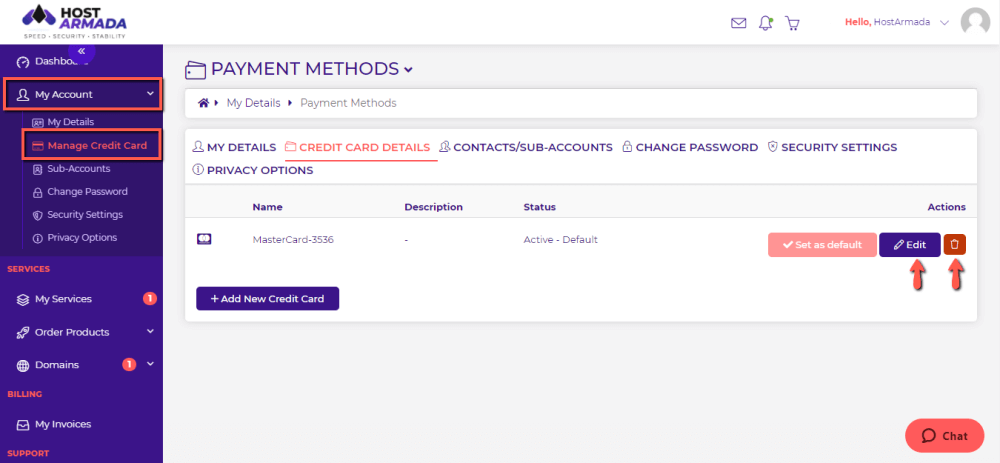Open the Payment Methods title dropdown

[408, 69]
